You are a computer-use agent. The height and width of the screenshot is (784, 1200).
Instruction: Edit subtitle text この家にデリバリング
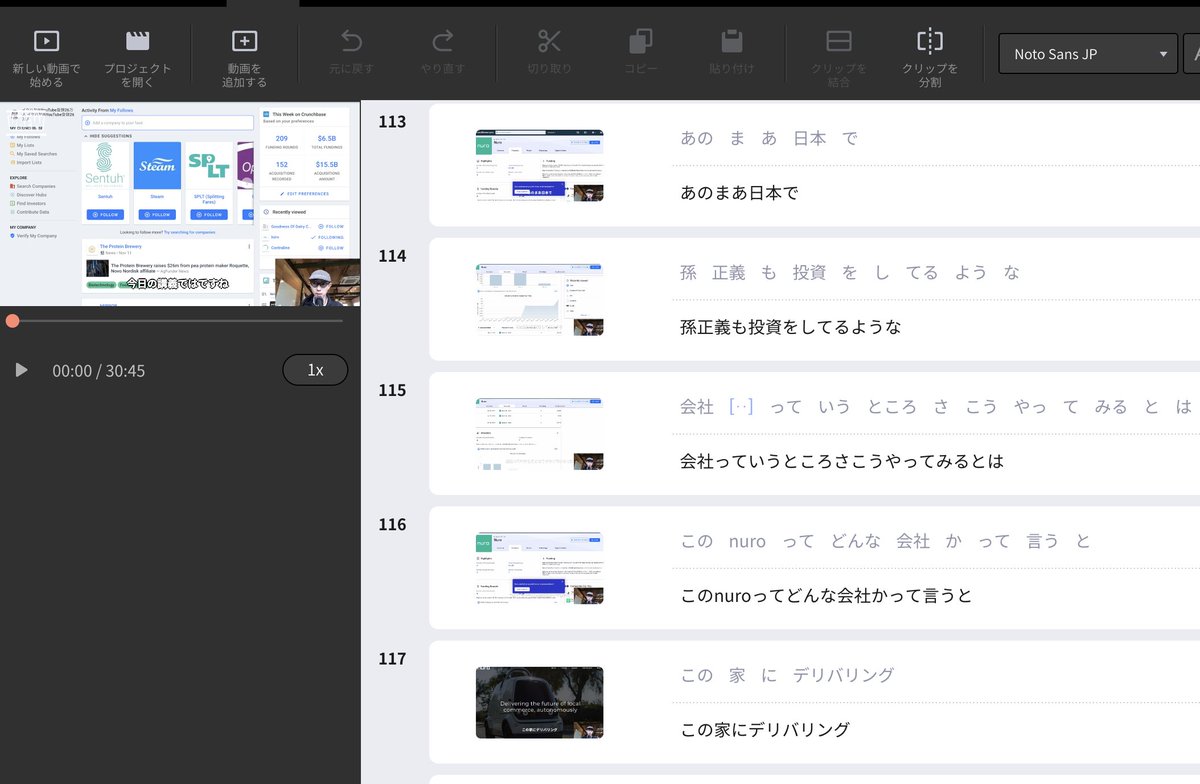tap(765, 730)
